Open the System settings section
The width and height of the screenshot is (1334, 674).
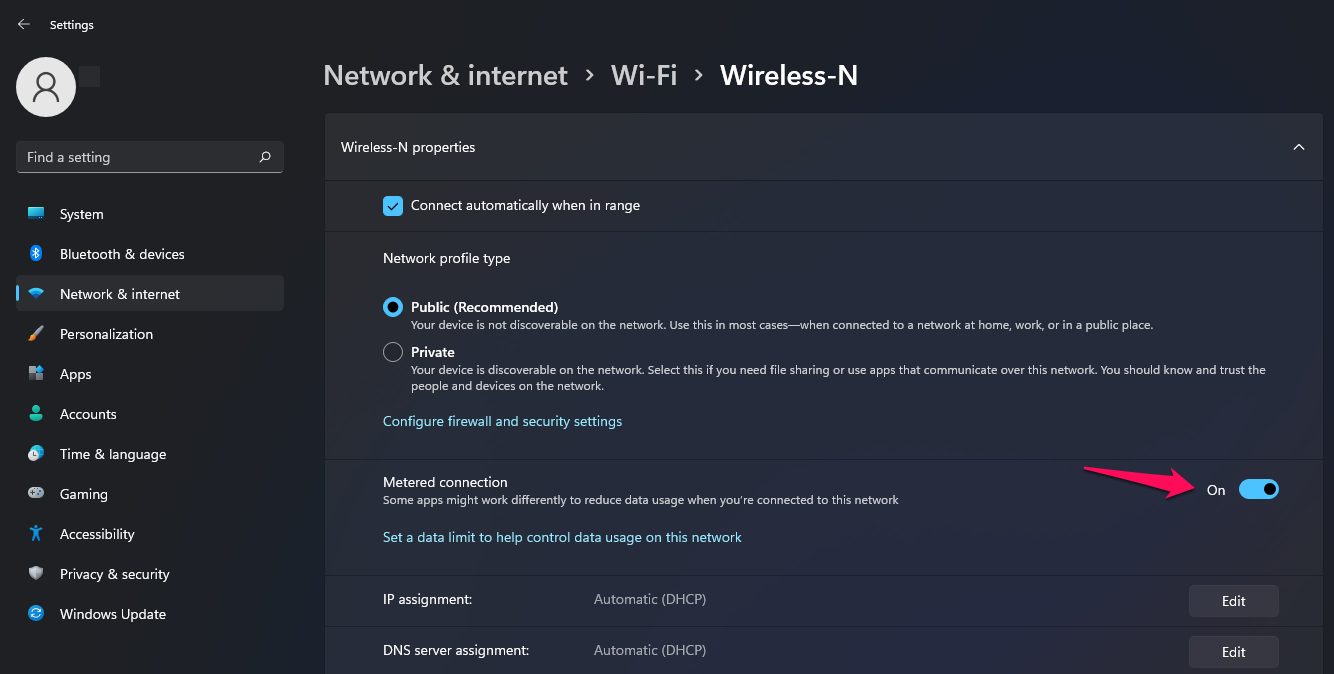tap(80, 213)
